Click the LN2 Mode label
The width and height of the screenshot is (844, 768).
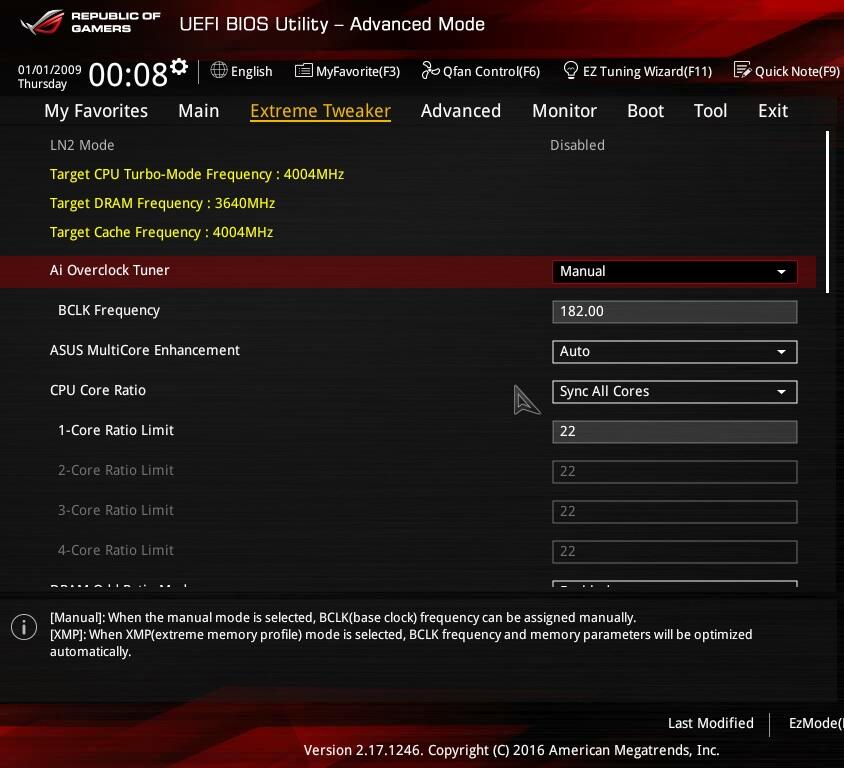(82, 145)
